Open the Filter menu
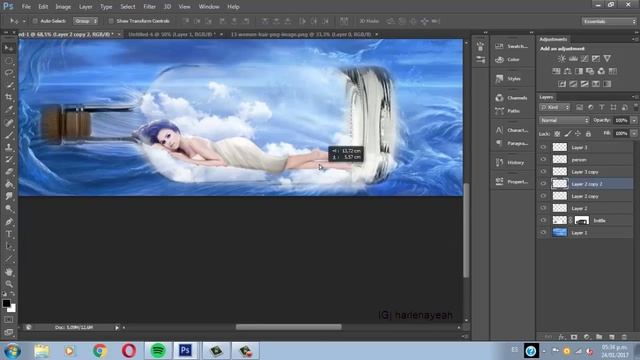The height and width of the screenshot is (360, 640). pyautogui.click(x=150, y=7)
